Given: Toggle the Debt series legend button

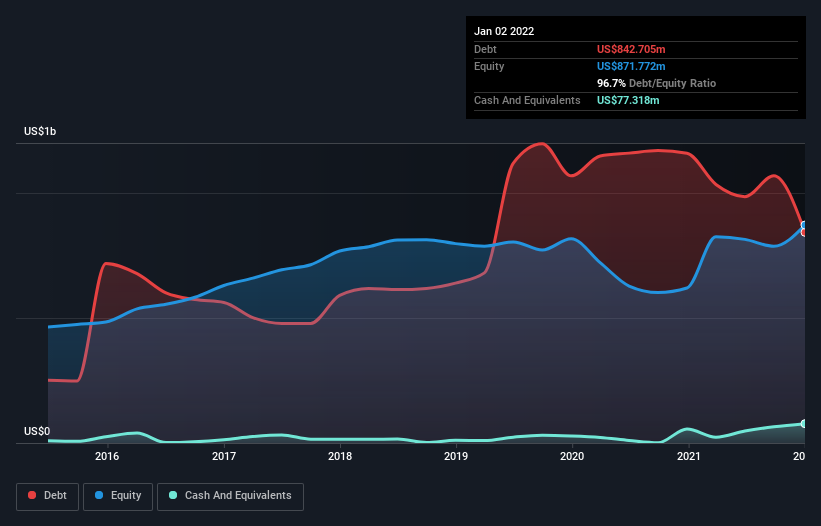Looking at the screenshot, I should click(x=48, y=496).
